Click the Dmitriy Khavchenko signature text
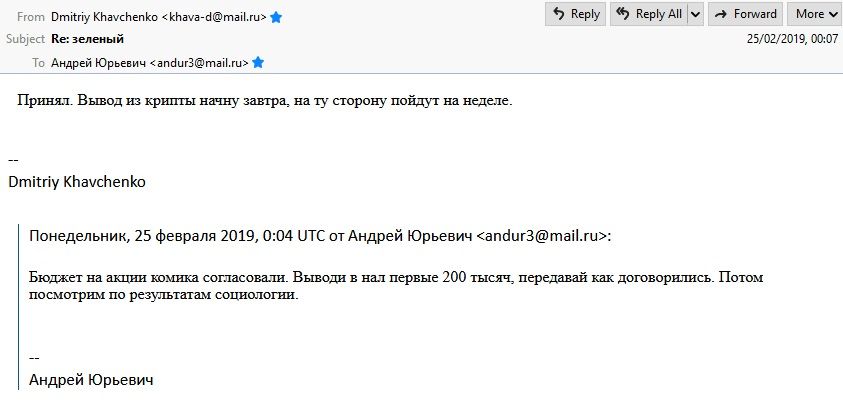Viewport: 843px width, 403px height. click(x=77, y=182)
